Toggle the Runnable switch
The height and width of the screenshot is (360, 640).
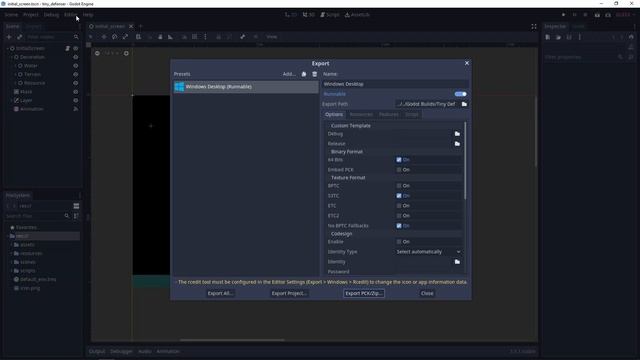pos(460,94)
